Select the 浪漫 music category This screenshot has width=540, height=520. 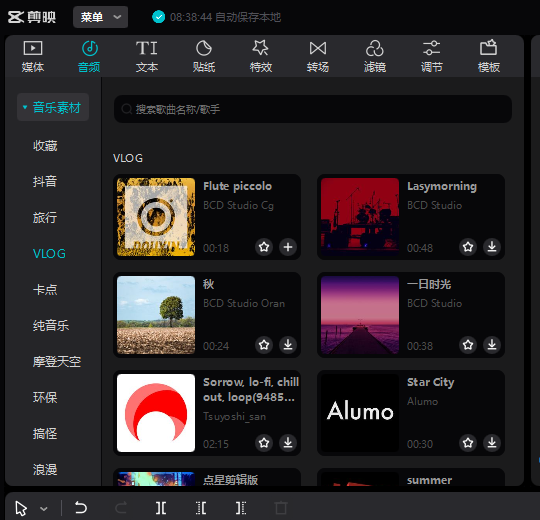[x=45, y=469]
